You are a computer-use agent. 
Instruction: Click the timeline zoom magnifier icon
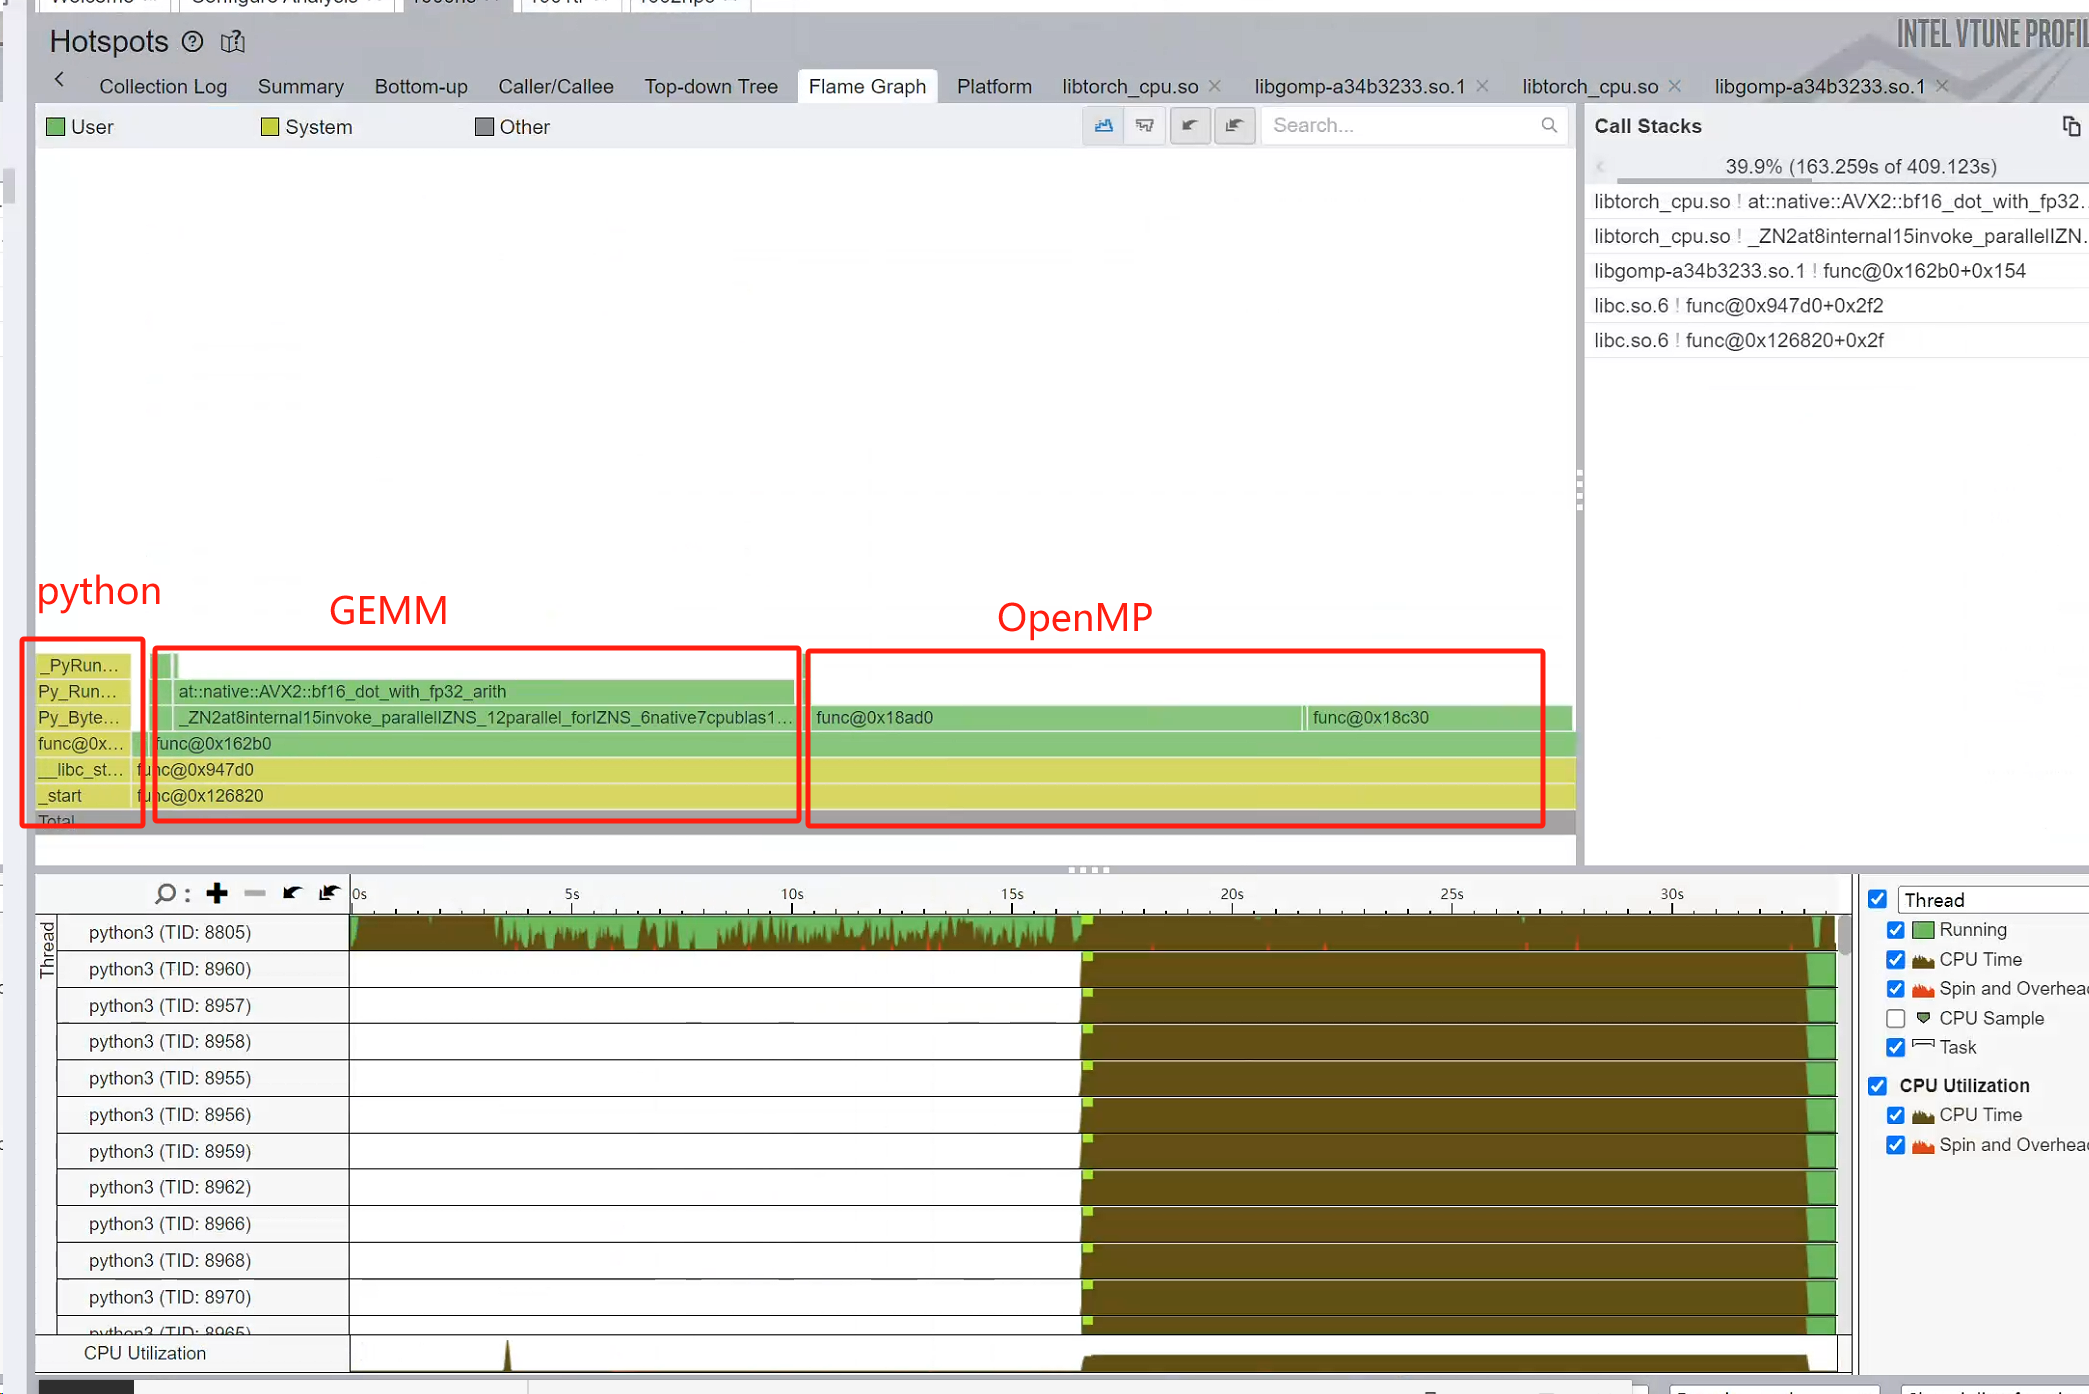[166, 893]
